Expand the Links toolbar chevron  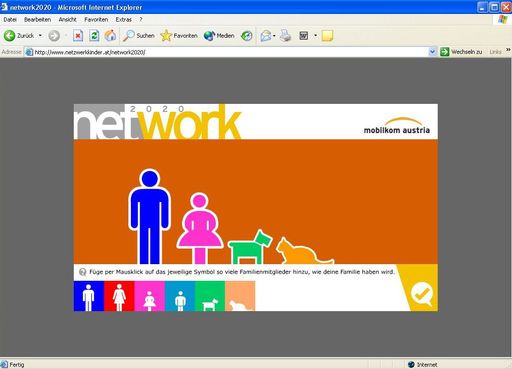coord(508,50)
